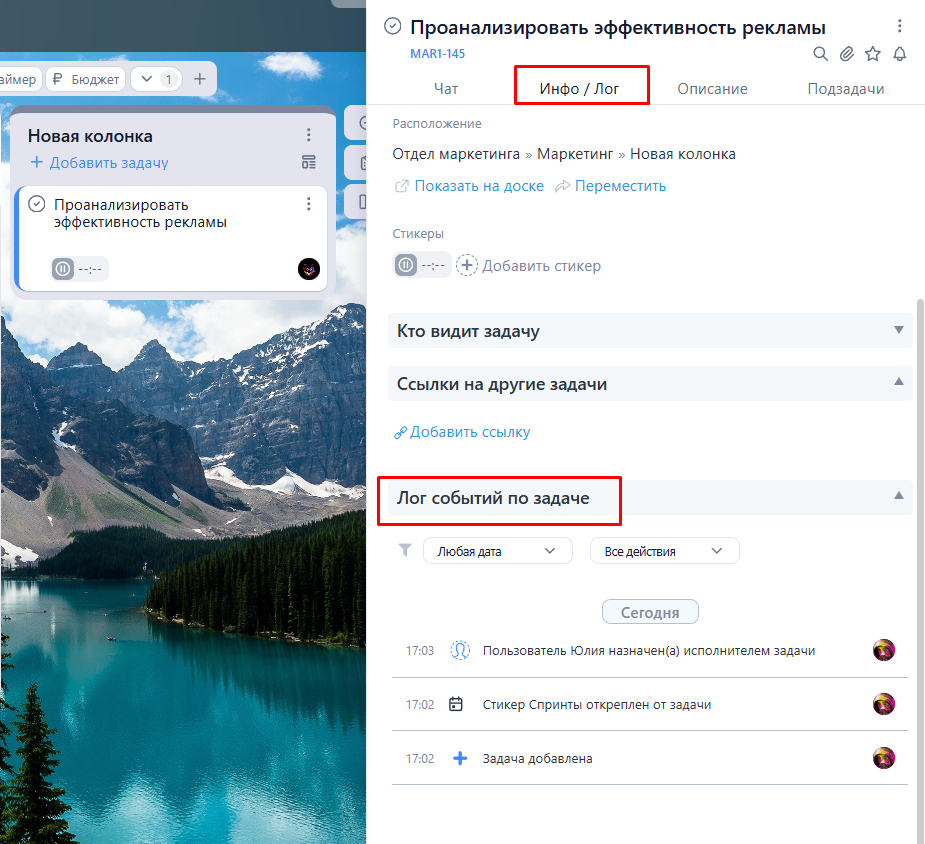Collapse the Ссылки на другие задачи section
This screenshot has height=844, width=925.
(x=650, y=384)
